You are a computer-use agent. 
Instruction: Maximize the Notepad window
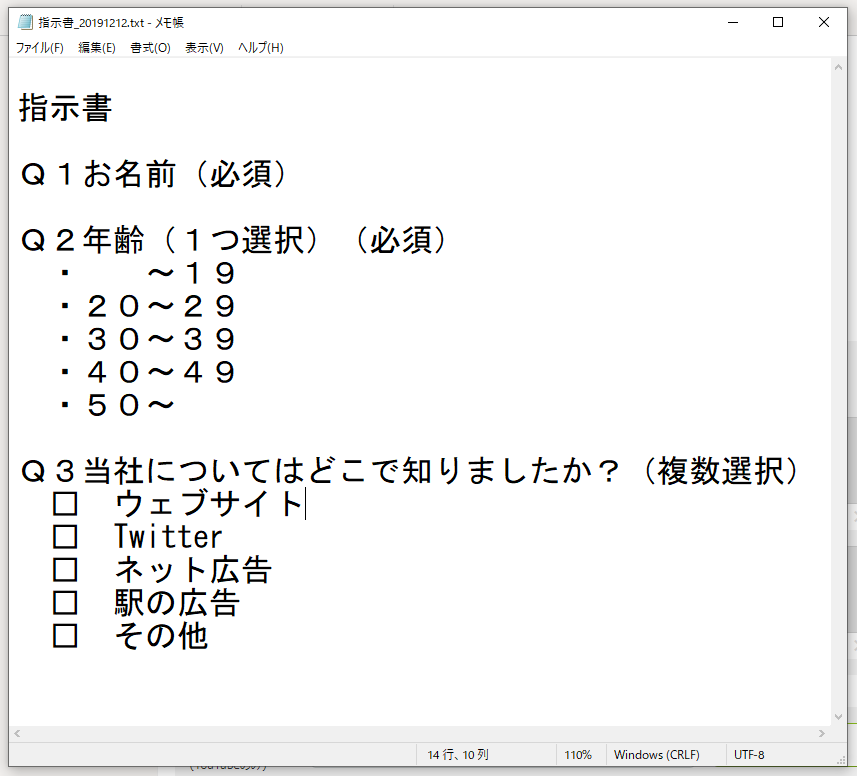click(778, 22)
